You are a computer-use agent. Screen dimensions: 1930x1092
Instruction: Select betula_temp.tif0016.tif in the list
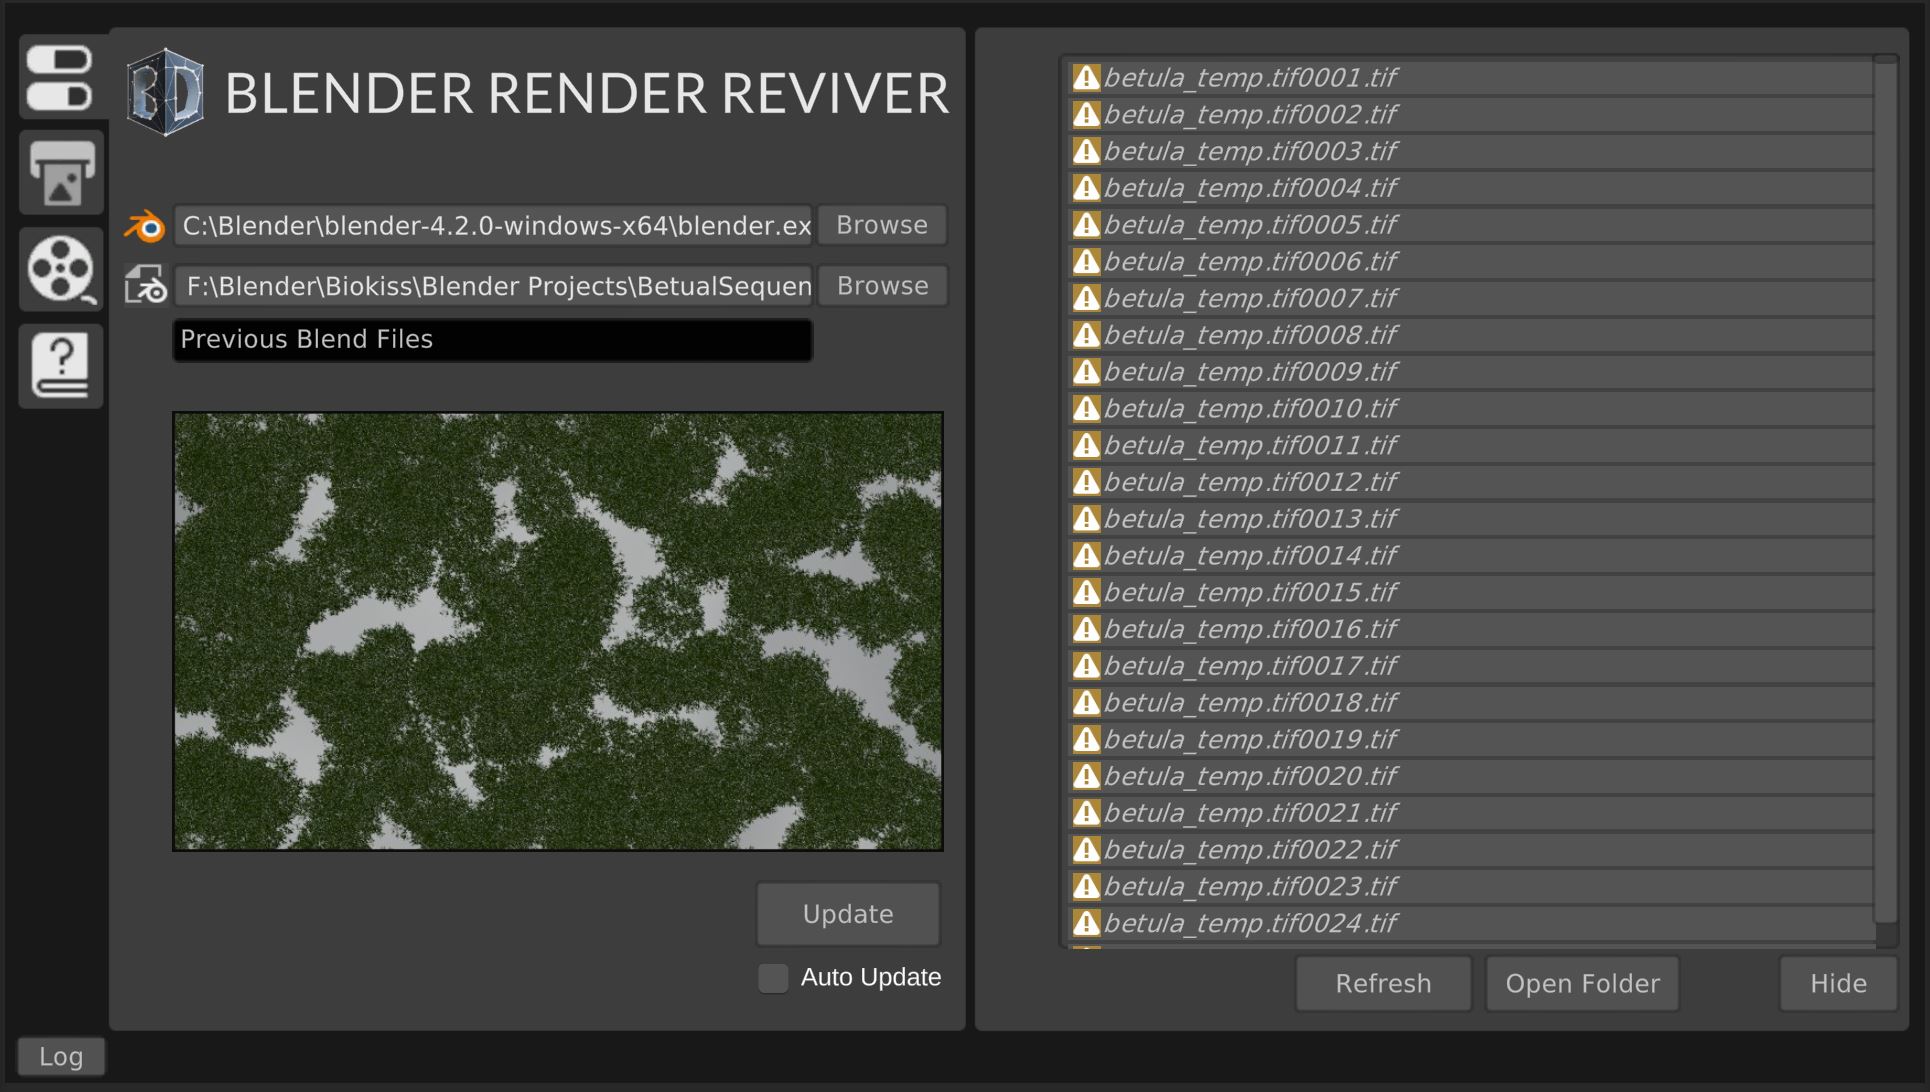coord(1470,629)
